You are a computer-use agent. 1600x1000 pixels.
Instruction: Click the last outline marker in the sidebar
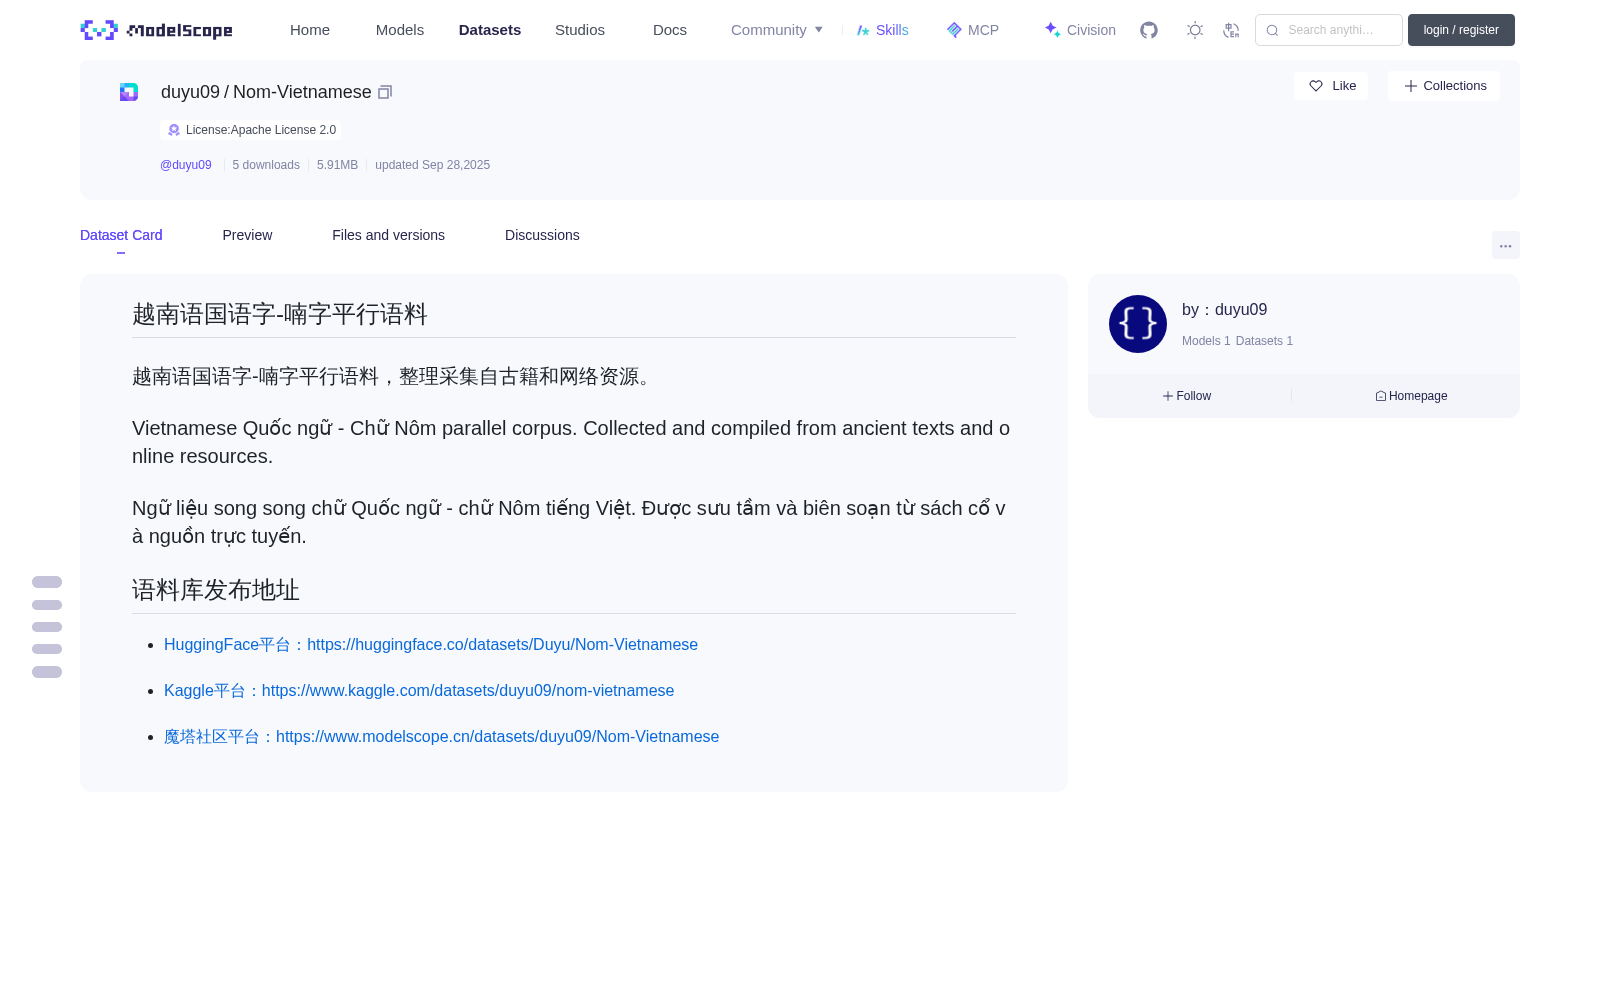coord(47,672)
